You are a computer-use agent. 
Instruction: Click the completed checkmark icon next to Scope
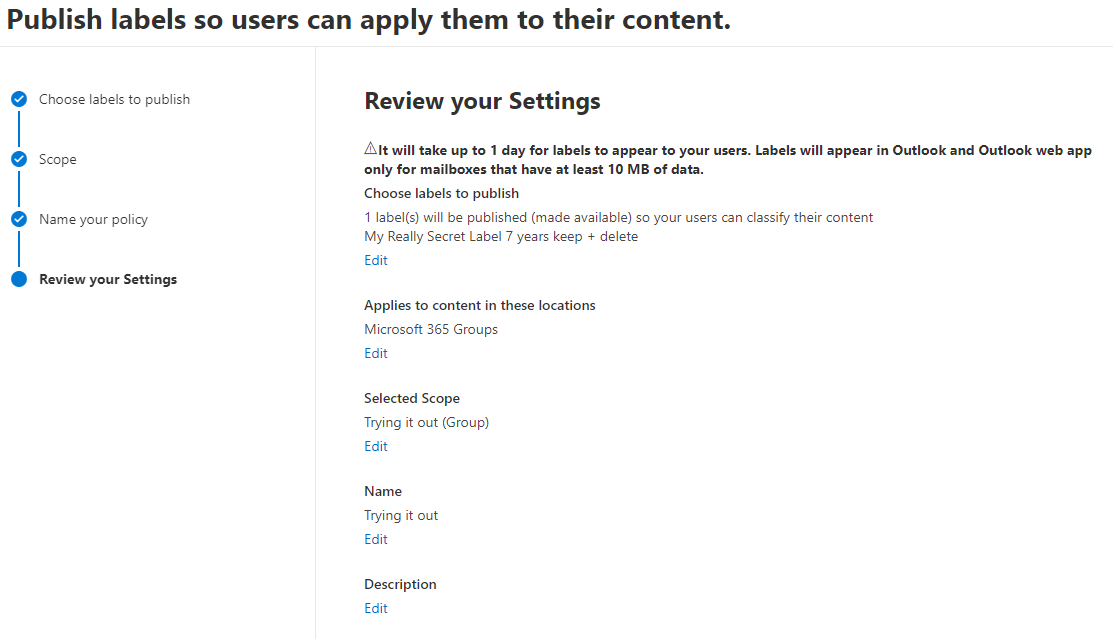coord(19,159)
